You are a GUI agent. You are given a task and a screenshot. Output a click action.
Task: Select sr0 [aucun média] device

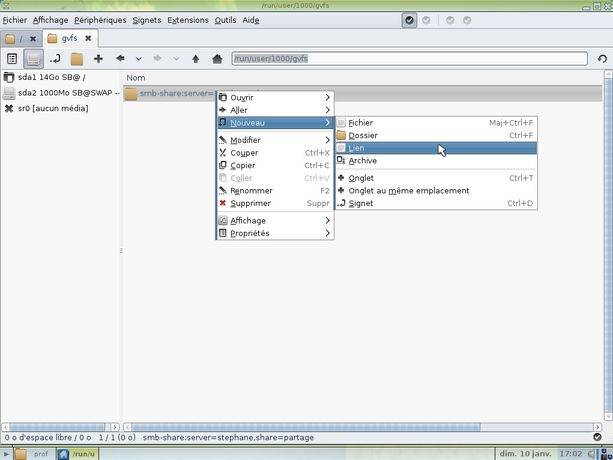tap(61, 108)
